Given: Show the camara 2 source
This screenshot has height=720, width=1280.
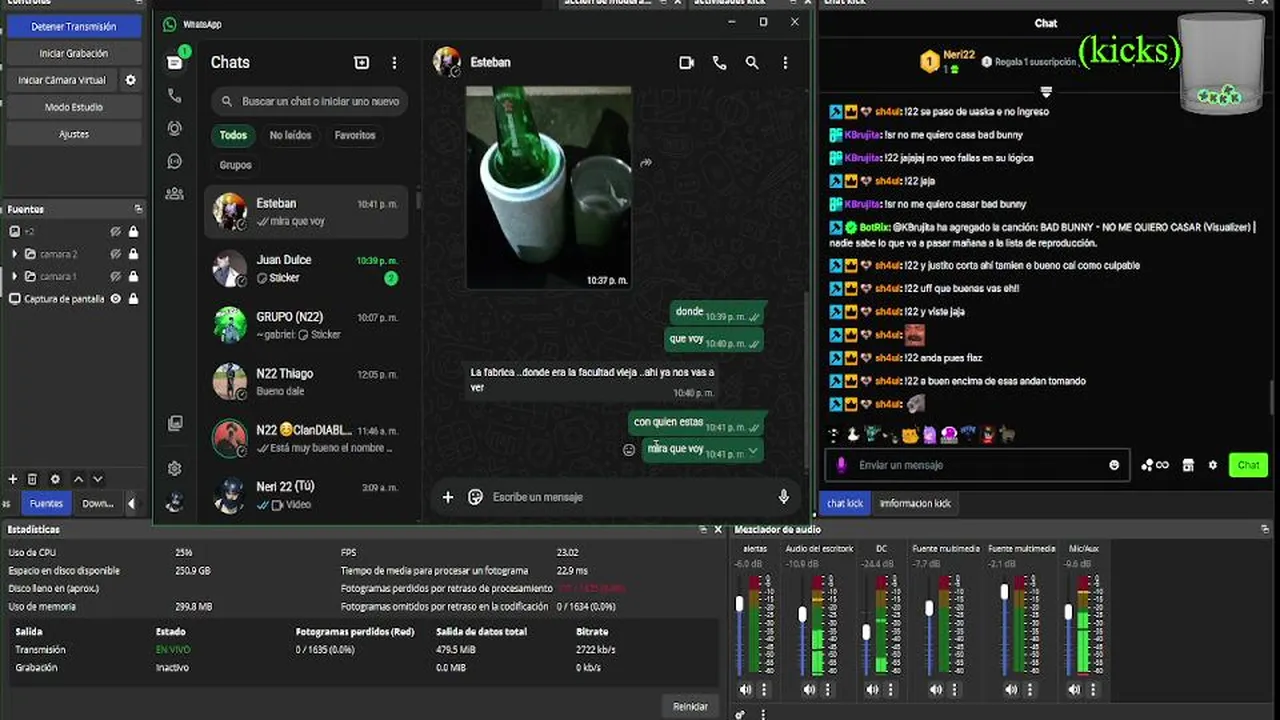Looking at the screenshot, I should (x=116, y=254).
